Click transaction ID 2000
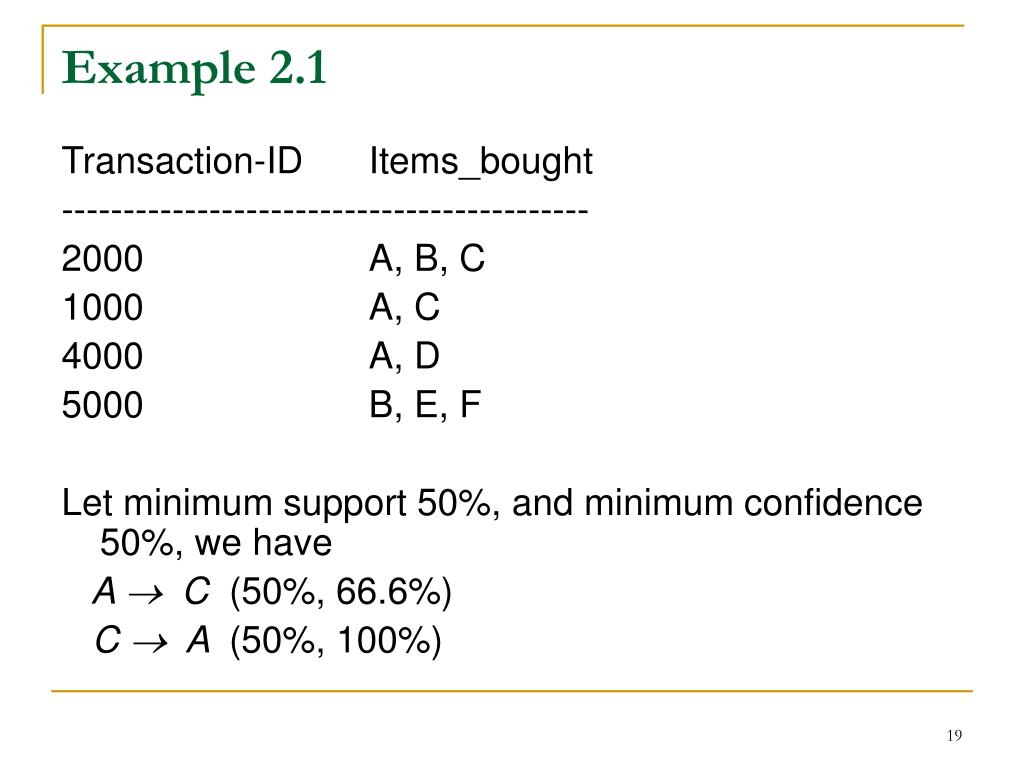Viewport: 1024px width, 768px height. pos(103,258)
